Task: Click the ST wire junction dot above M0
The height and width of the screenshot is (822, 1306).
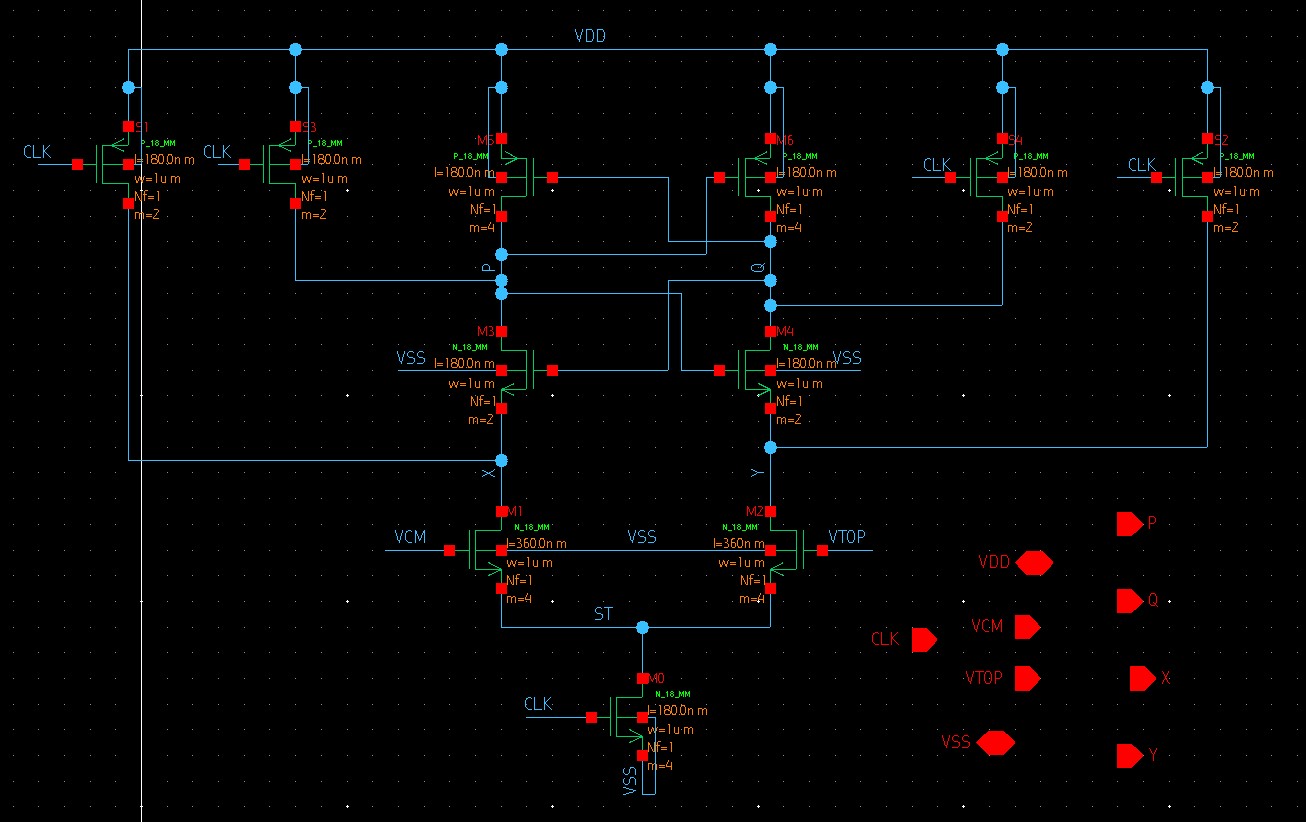Action: point(642,627)
